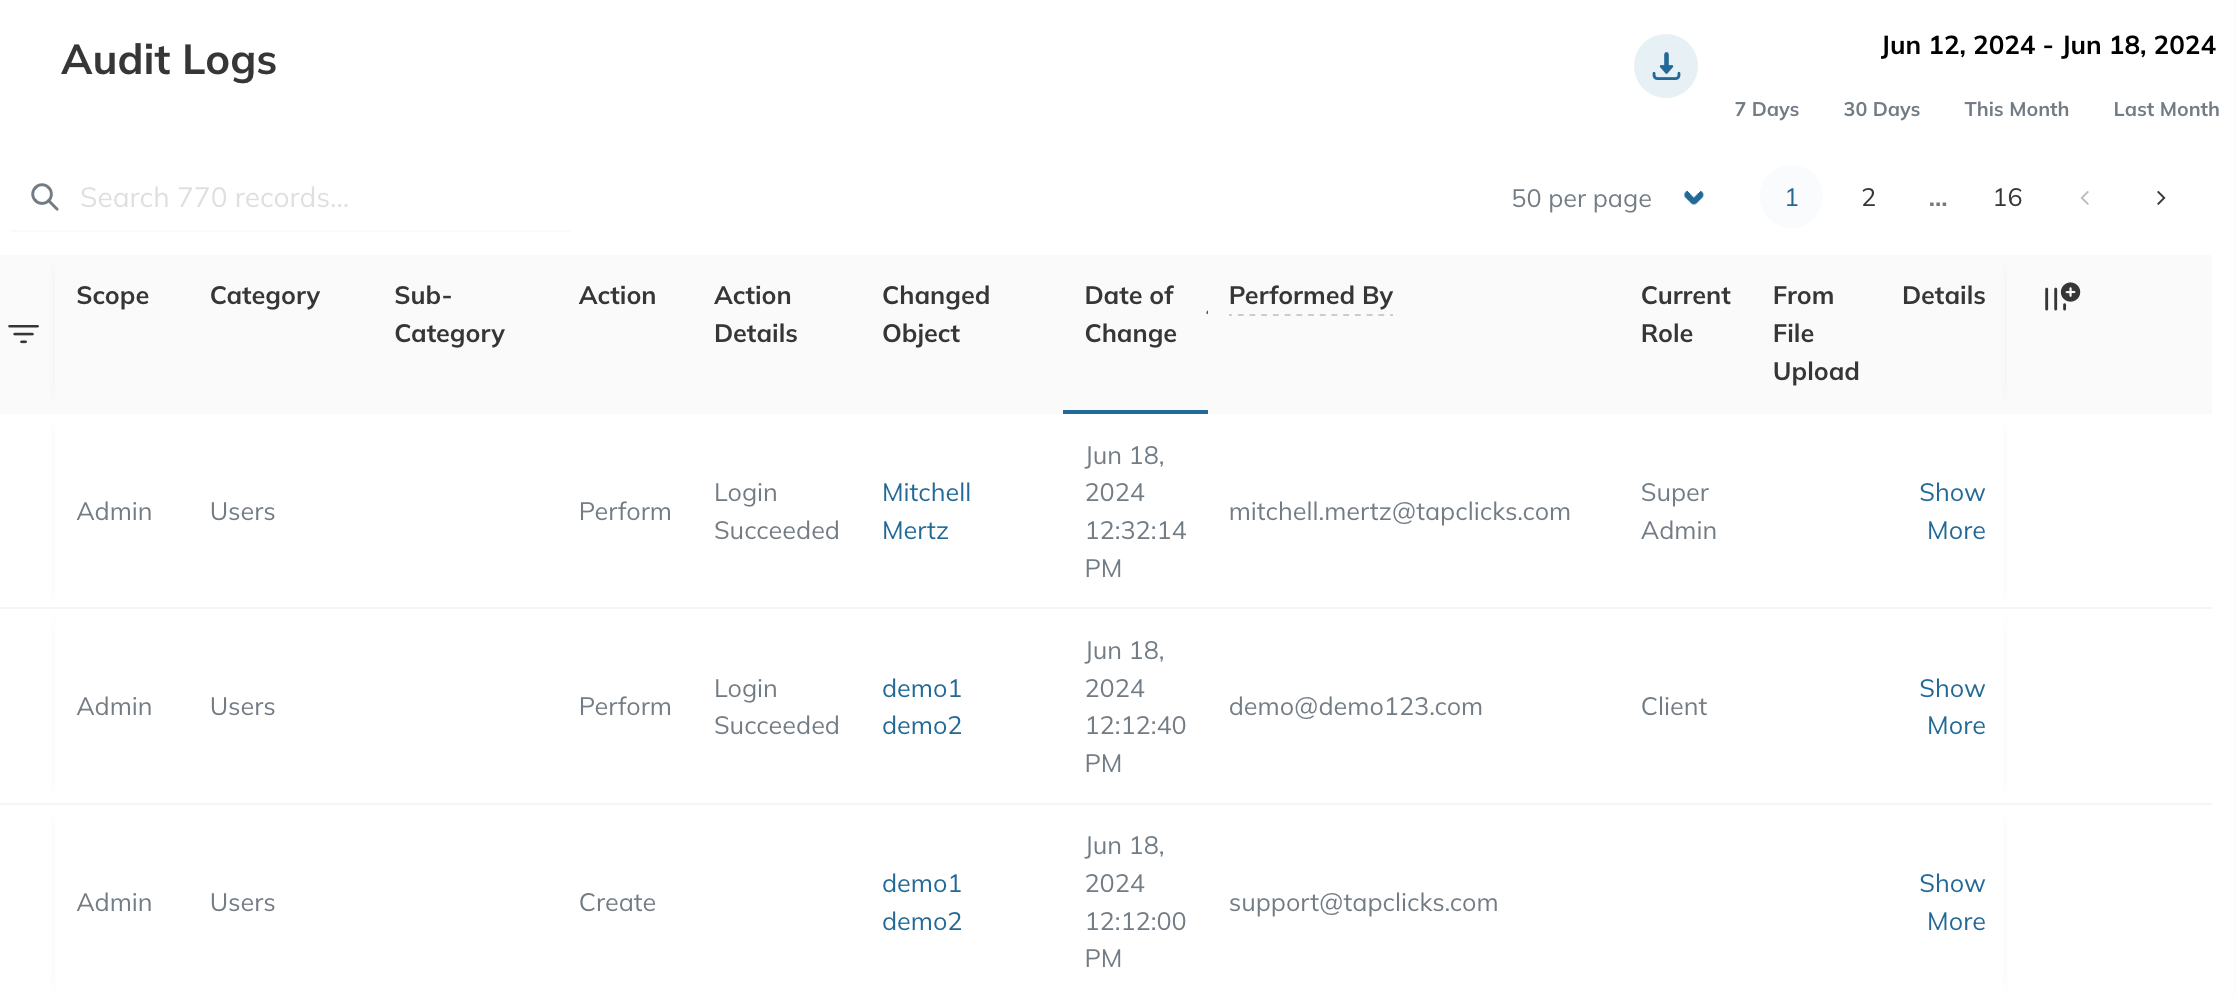
Task: Click the search records input field
Action: 300,197
